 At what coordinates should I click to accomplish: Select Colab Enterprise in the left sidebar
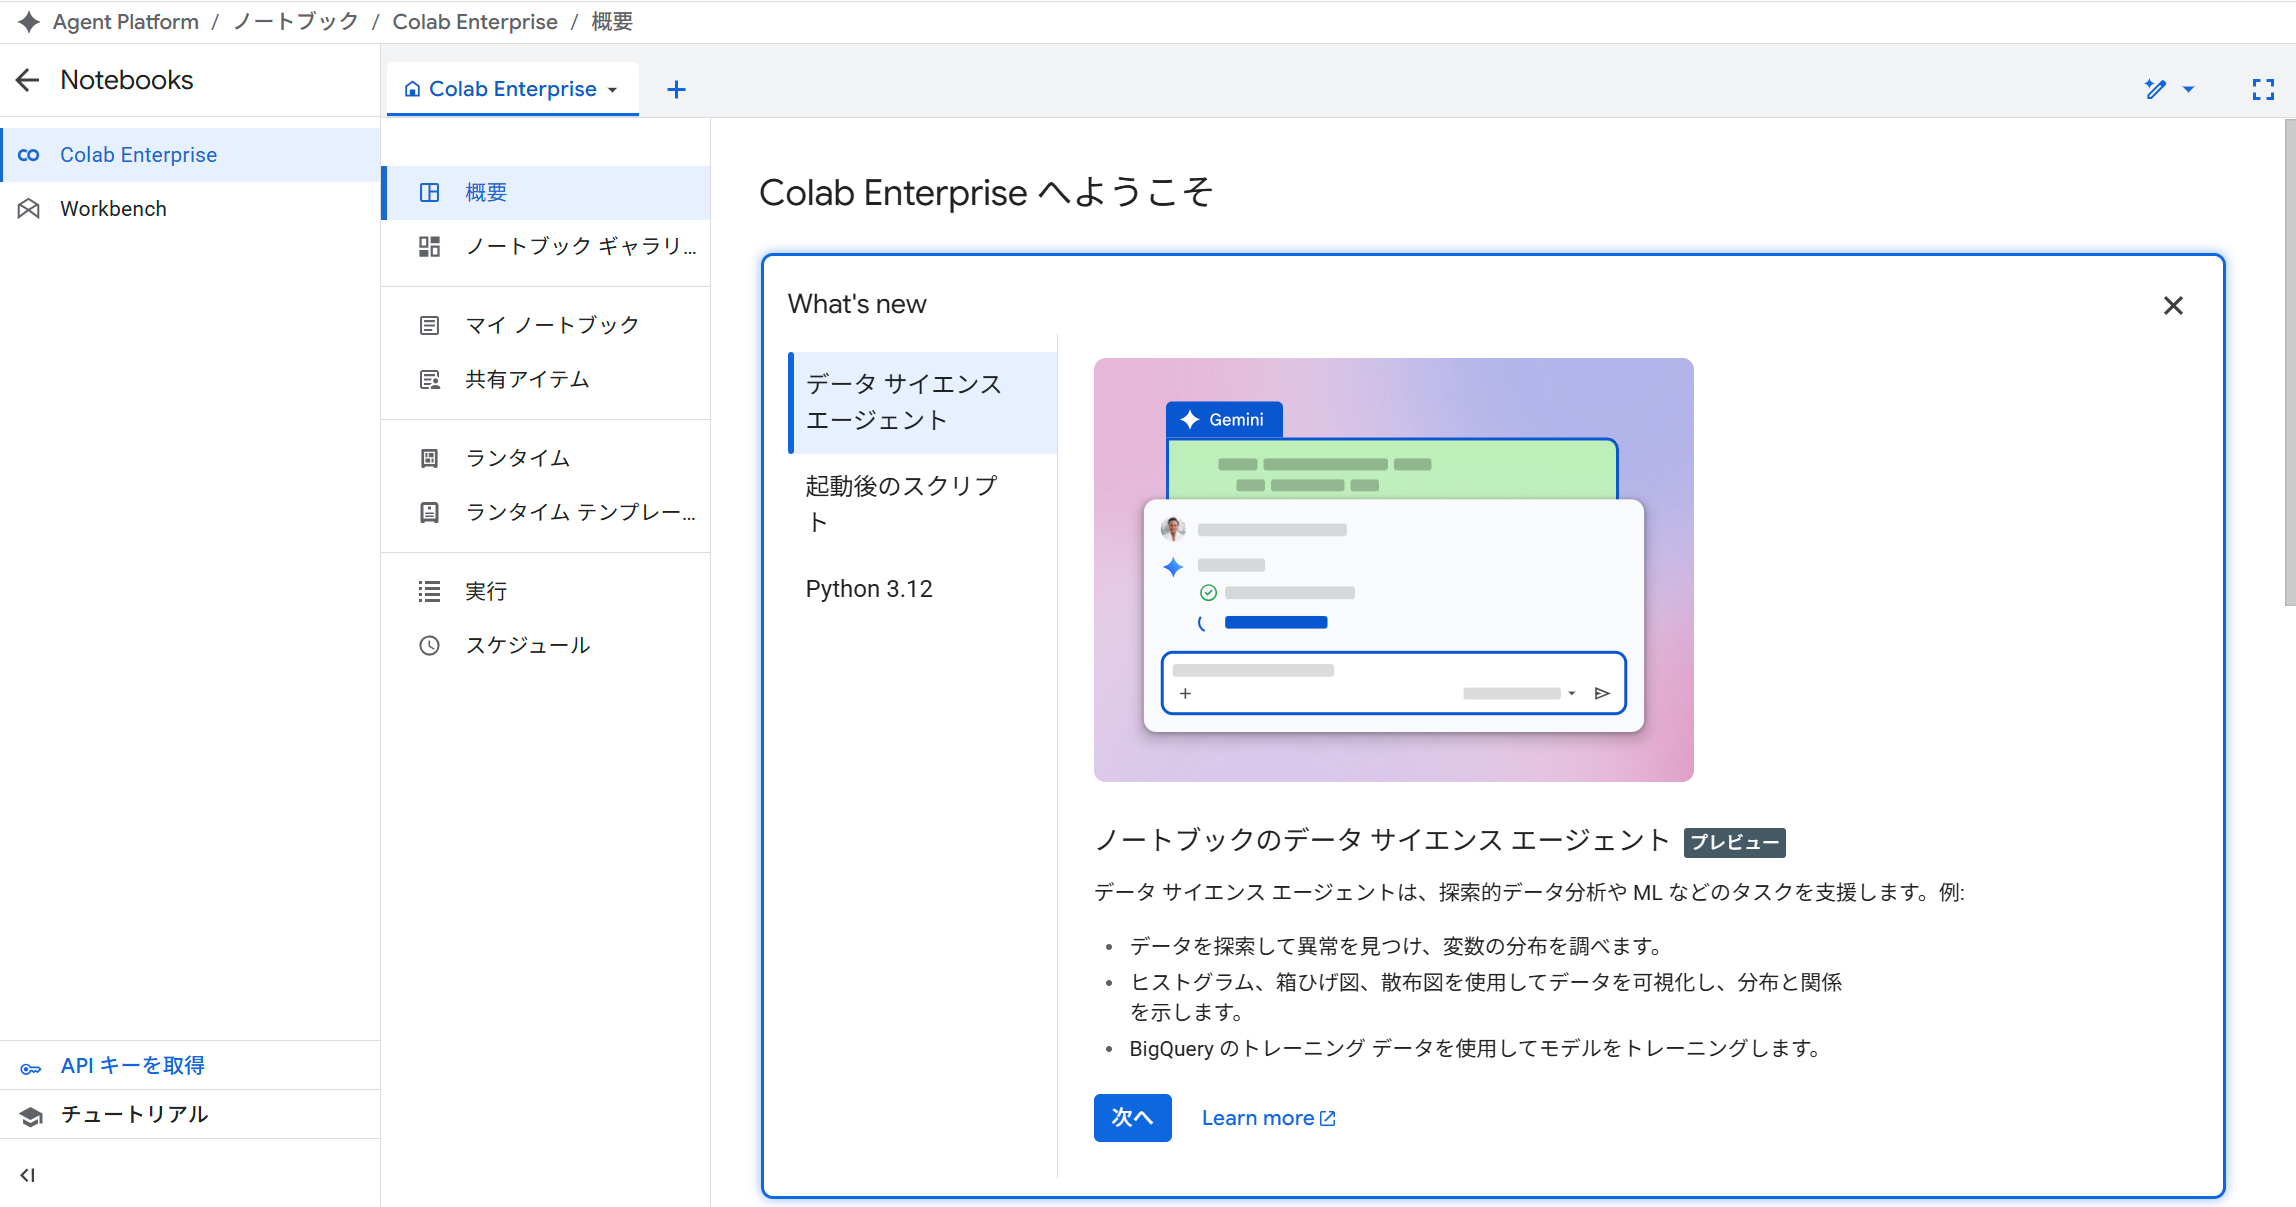click(x=137, y=154)
